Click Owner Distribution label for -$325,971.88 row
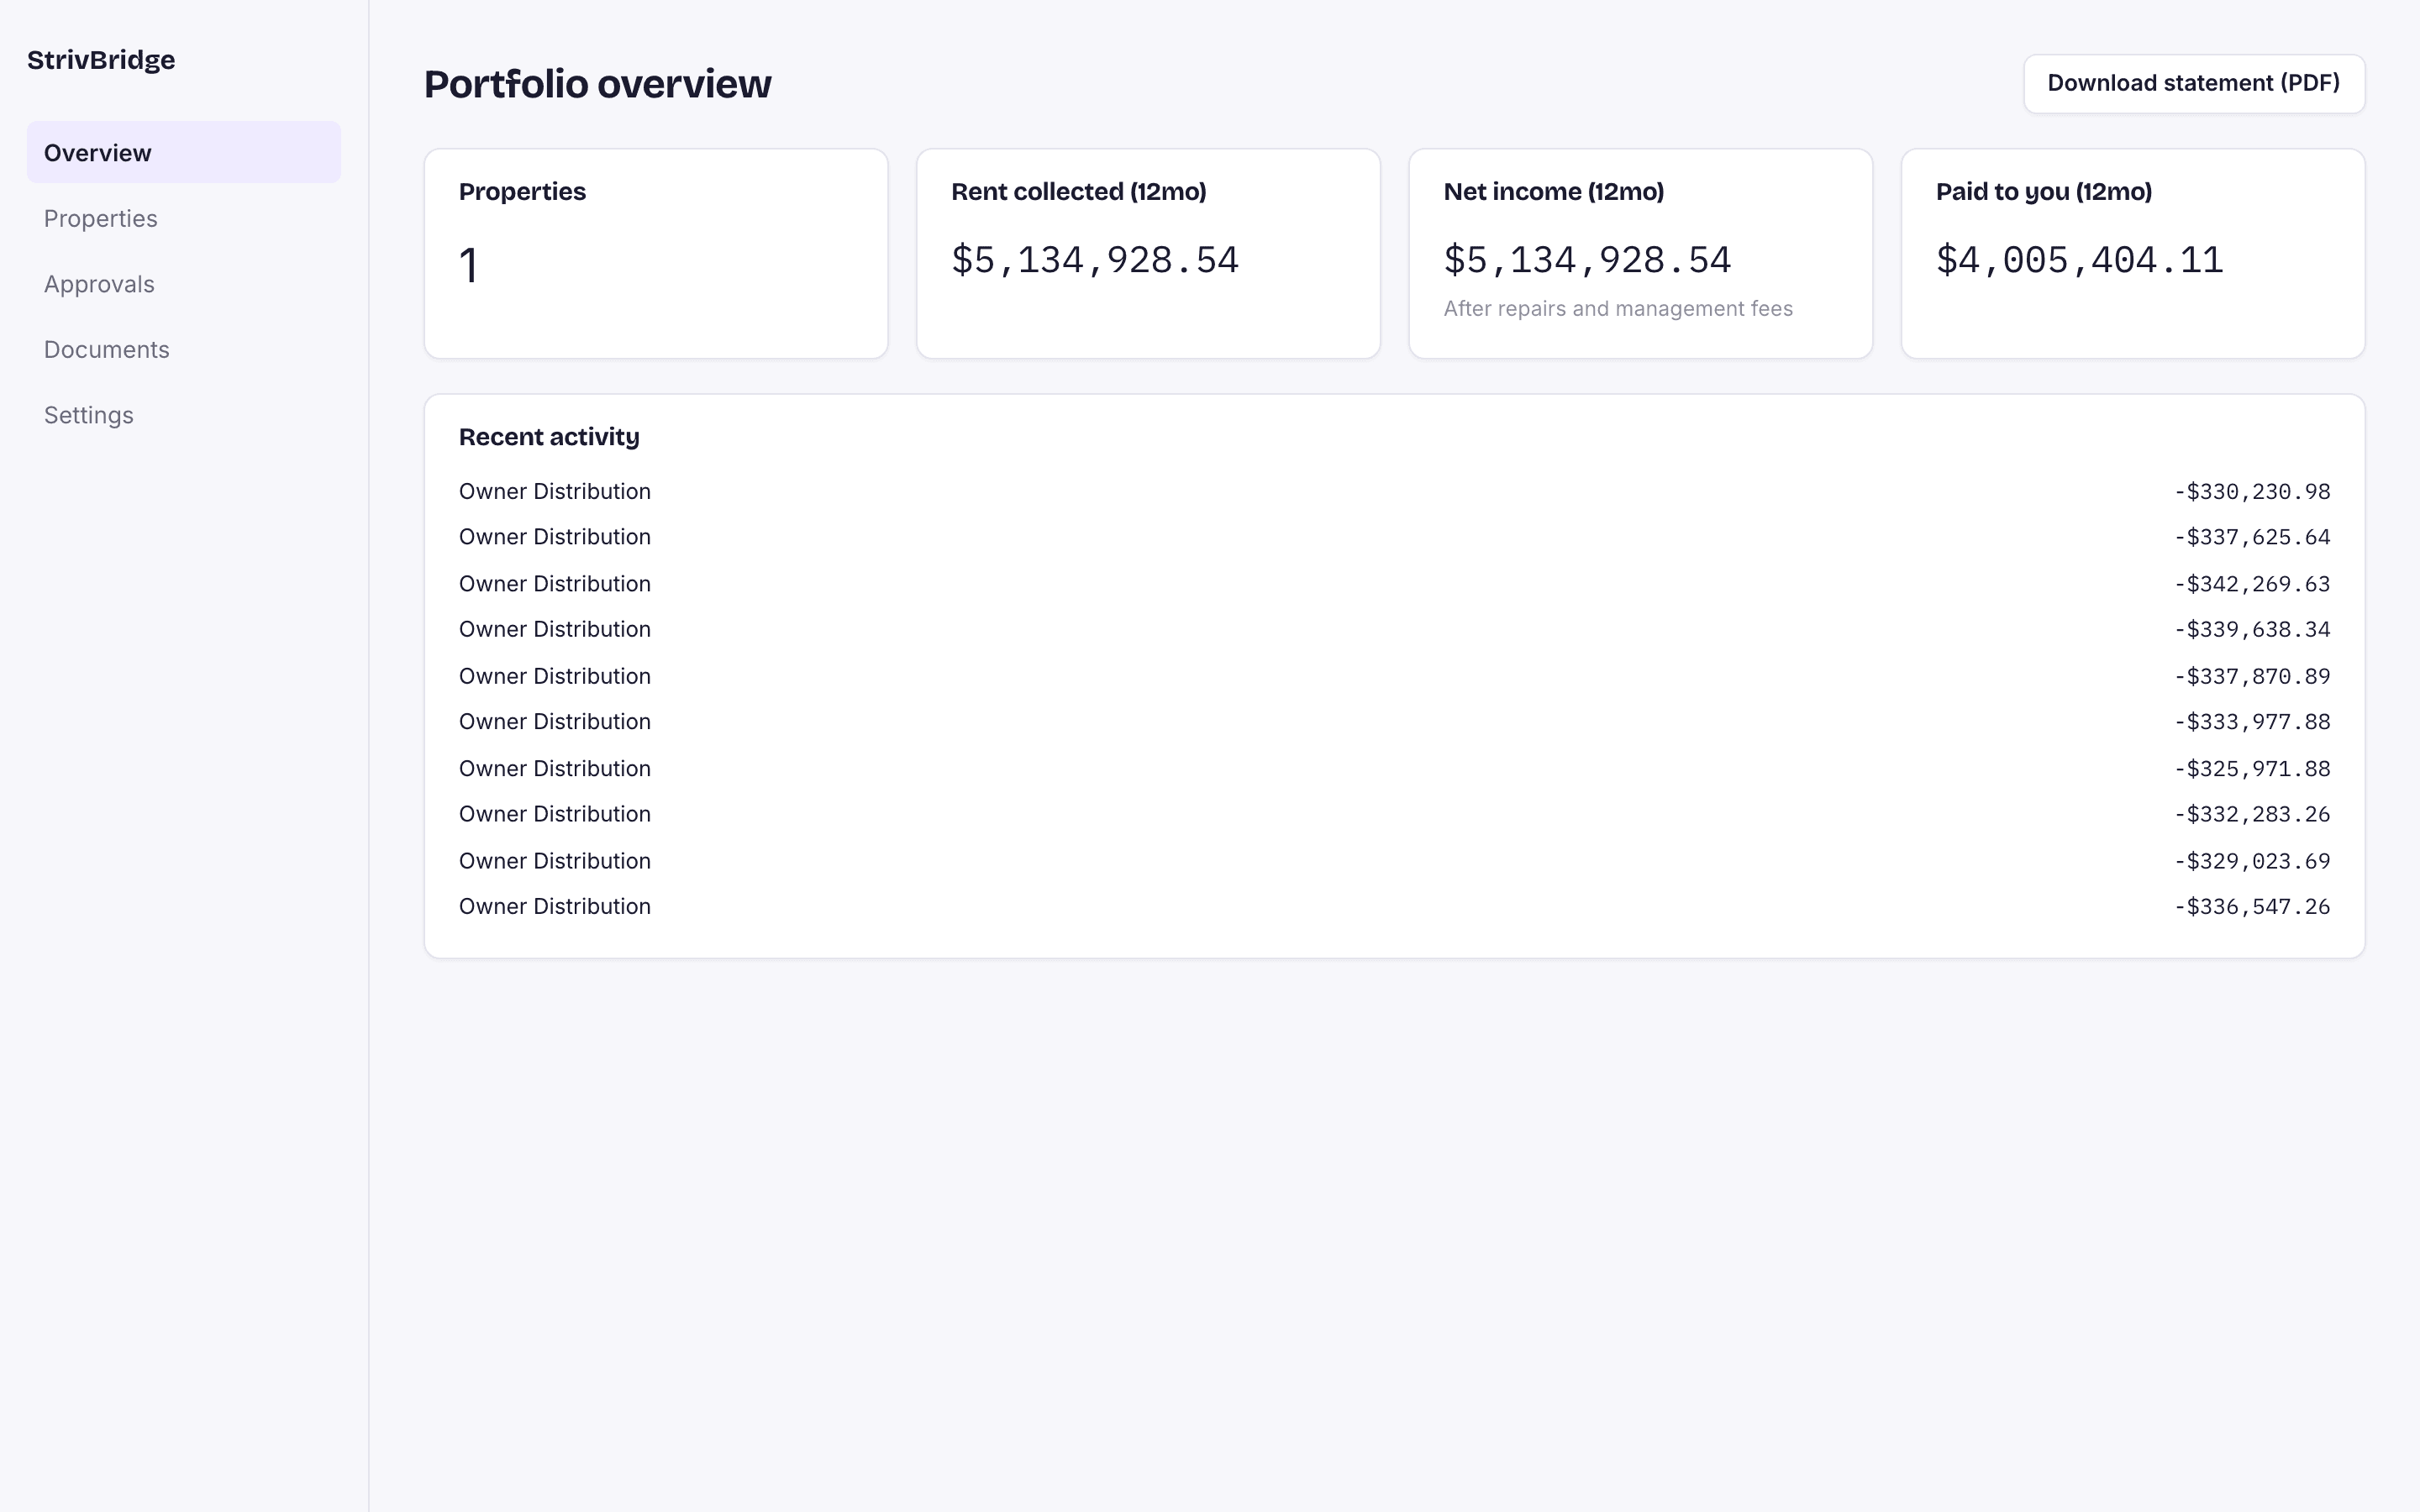The width and height of the screenshot is (2420, 1512). [555, 768]
